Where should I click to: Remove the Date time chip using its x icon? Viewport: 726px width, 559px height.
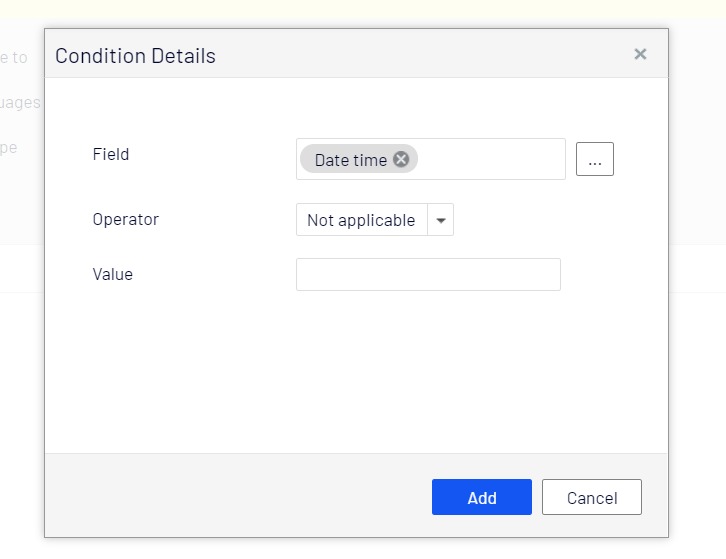coord(401,159)
